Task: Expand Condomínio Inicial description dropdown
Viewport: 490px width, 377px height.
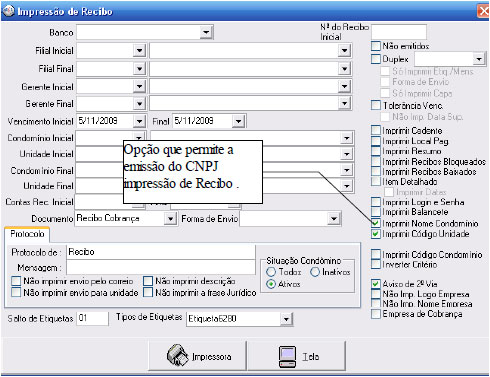Action: point(347,138)
